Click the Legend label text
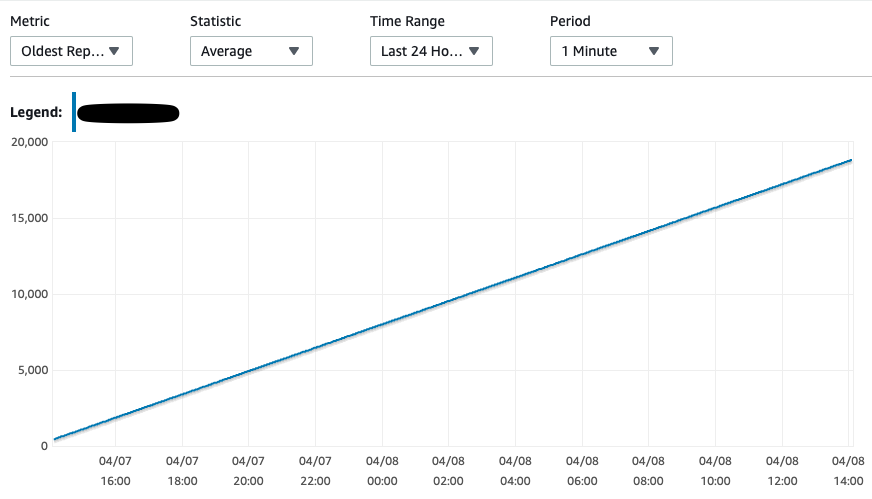 37,113
